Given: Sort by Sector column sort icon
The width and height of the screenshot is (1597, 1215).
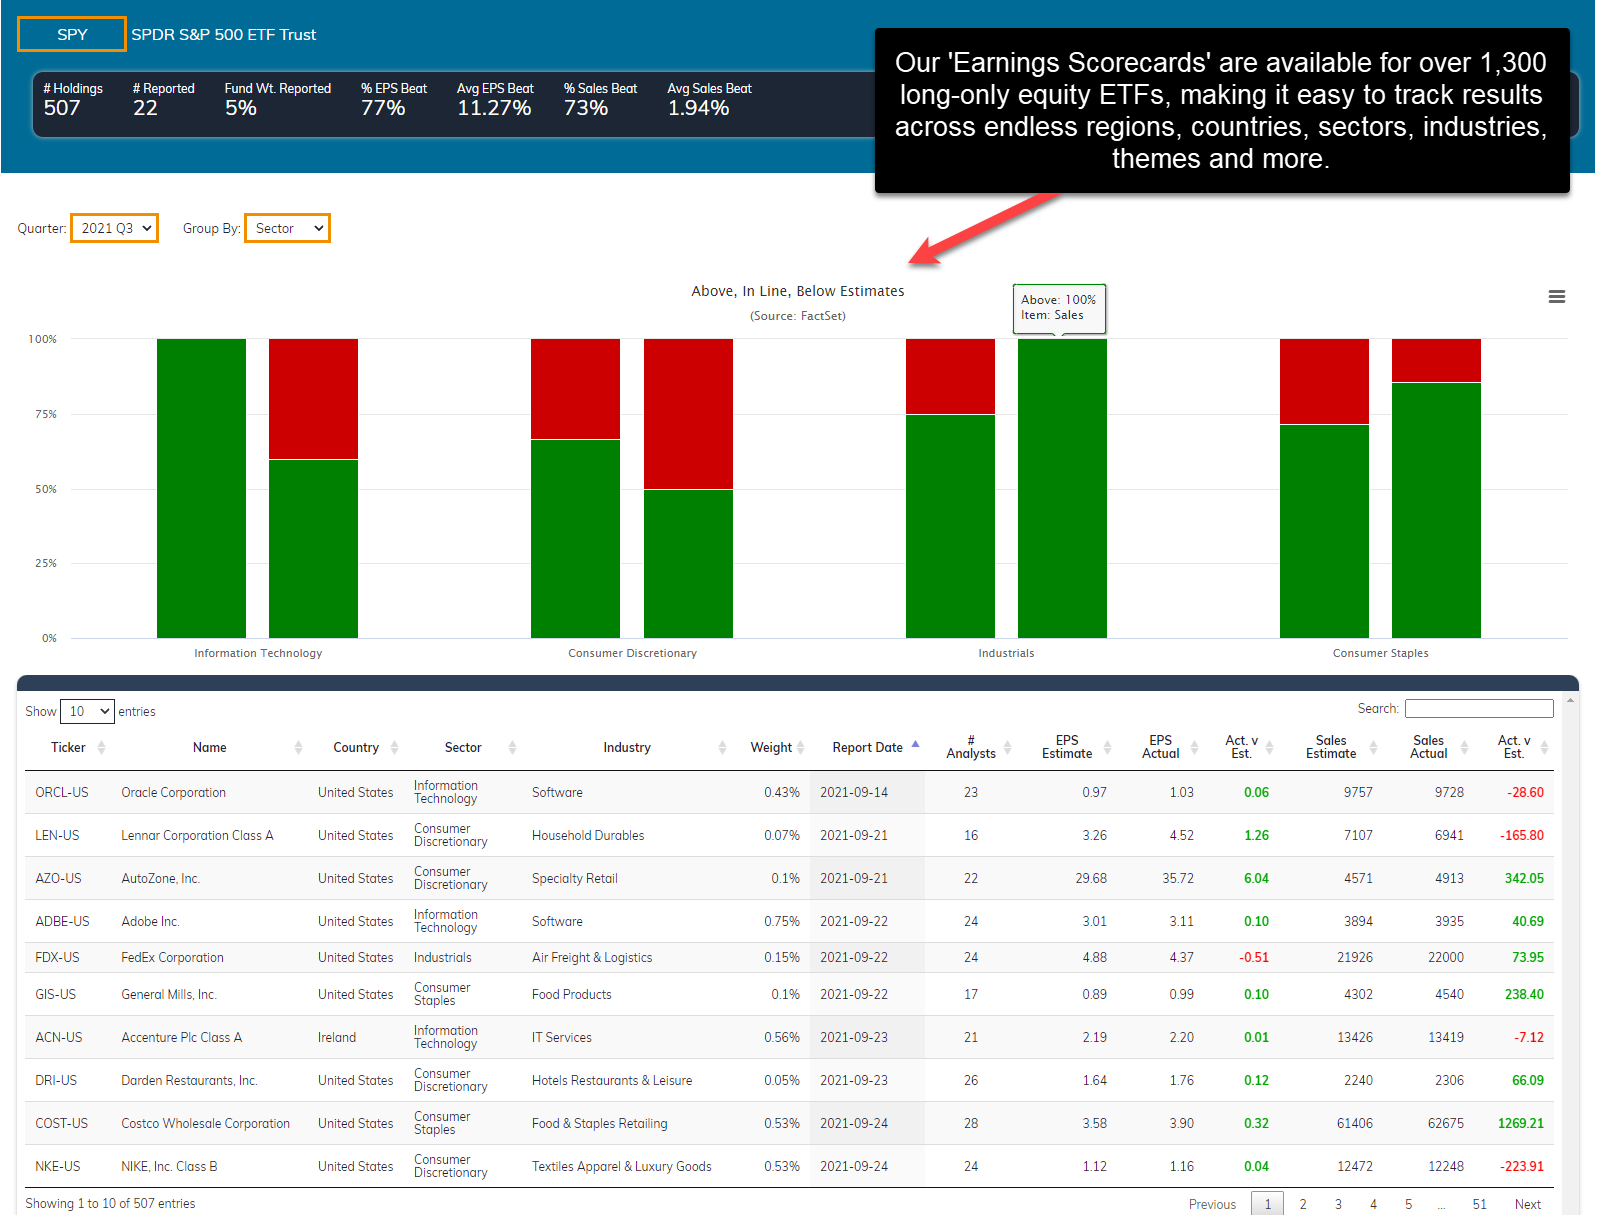Looking at the screenshot, I should coord(512,748).
